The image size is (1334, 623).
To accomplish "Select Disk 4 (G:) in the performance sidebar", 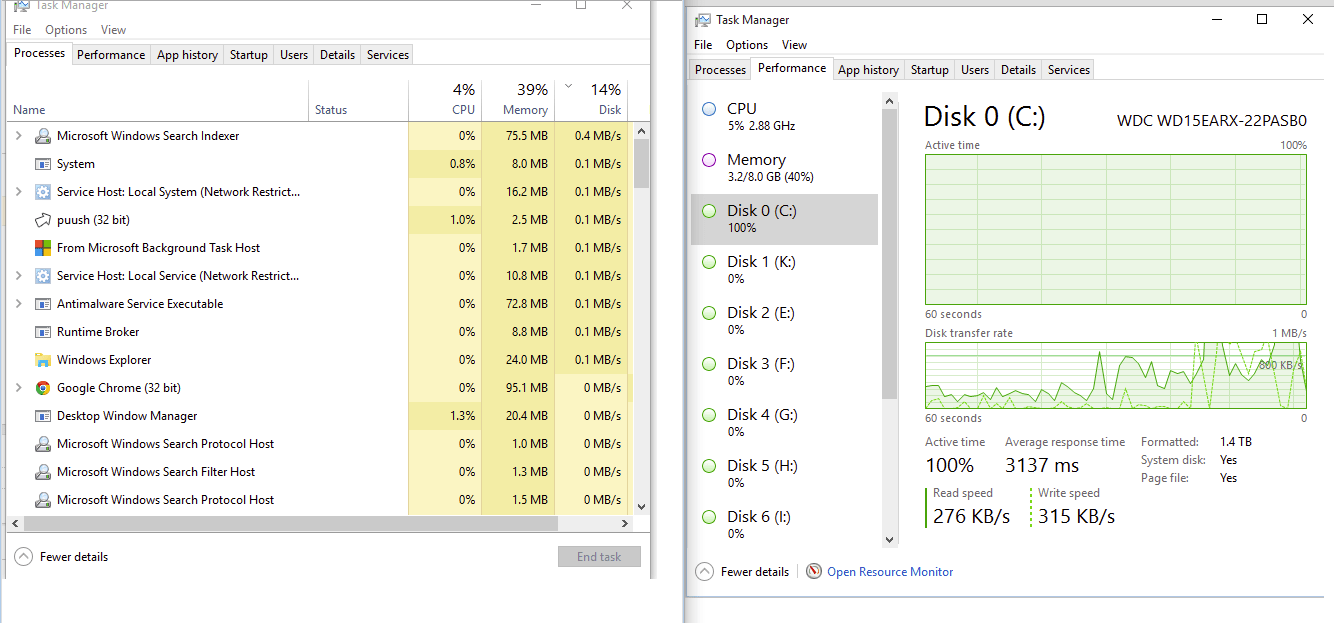I will tap(784, 423).
